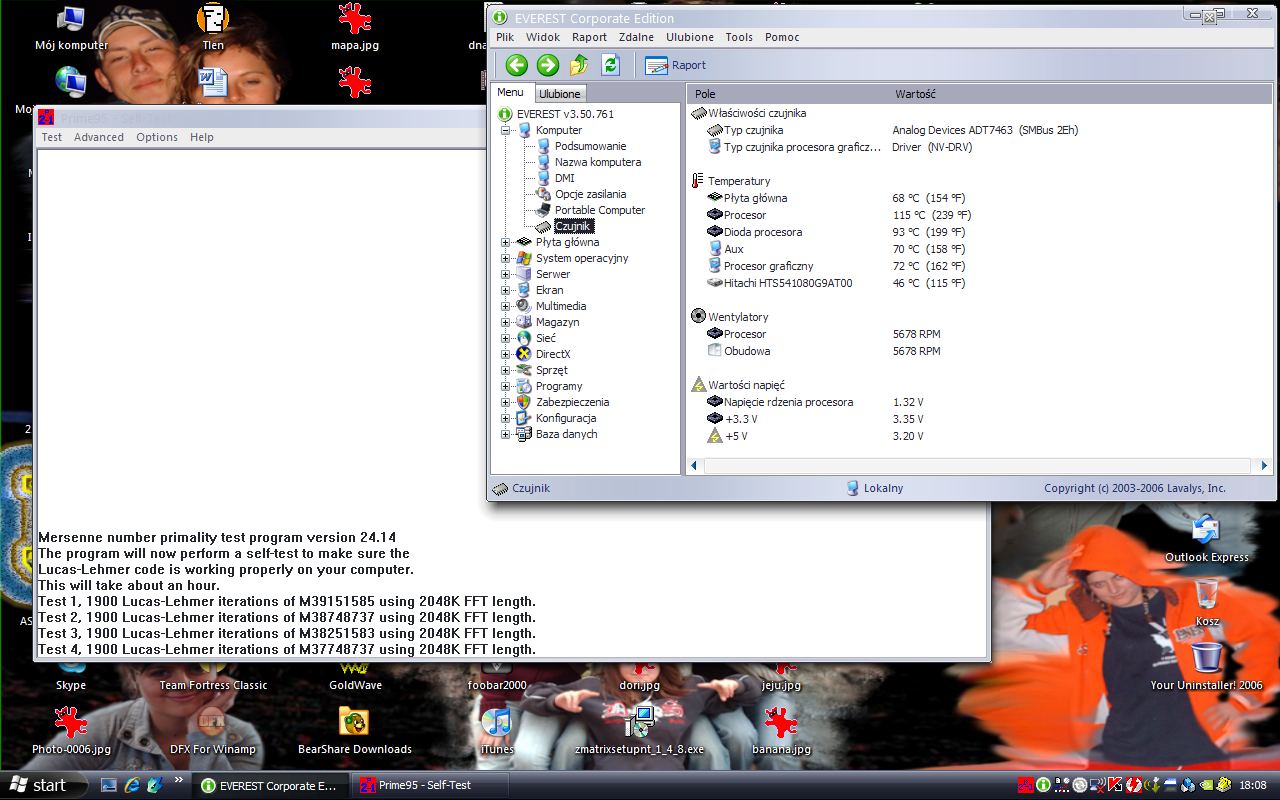The width and height of the screenshot is (1280, 800).
Task: Click the Wartość column header
Action: click(x=1080, y=94)
